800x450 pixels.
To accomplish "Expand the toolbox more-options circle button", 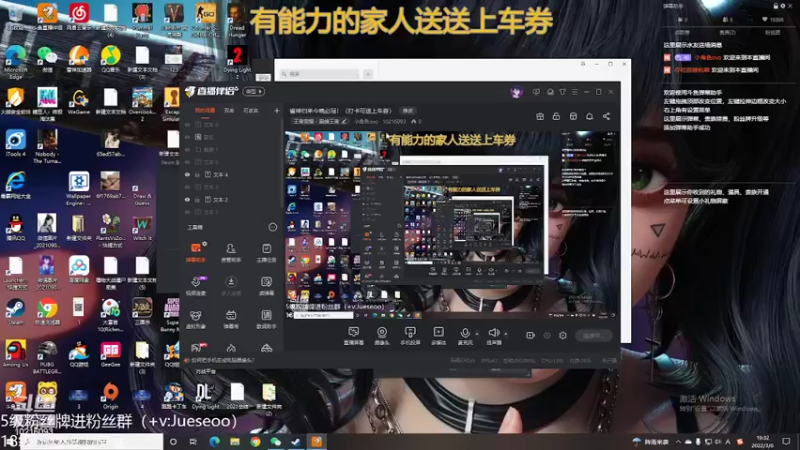I will 273,227.
